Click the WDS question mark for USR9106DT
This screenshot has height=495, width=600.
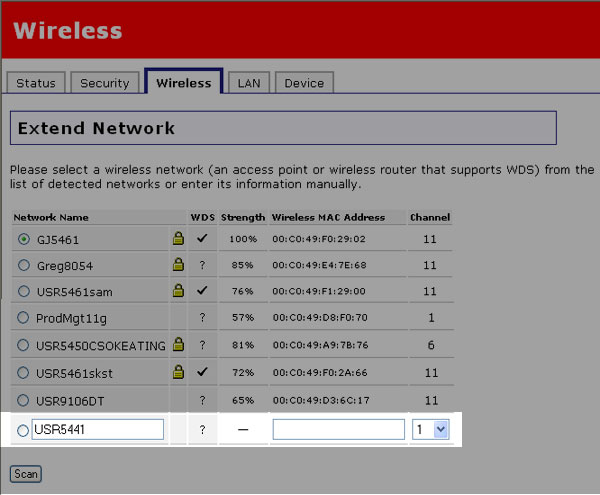(x=202, y=400)
